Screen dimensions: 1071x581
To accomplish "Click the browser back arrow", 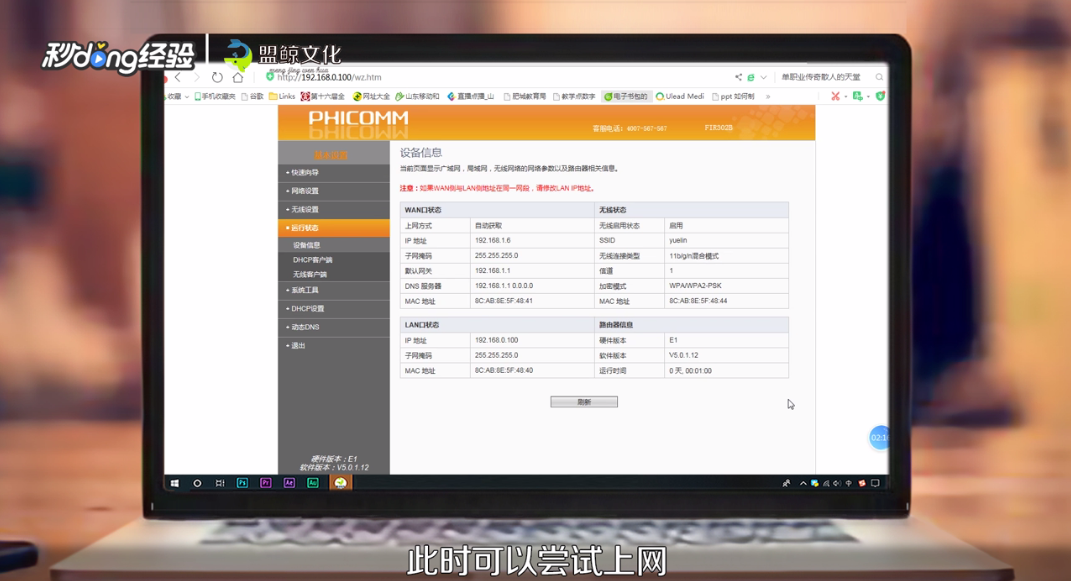I will click(178, 77).
